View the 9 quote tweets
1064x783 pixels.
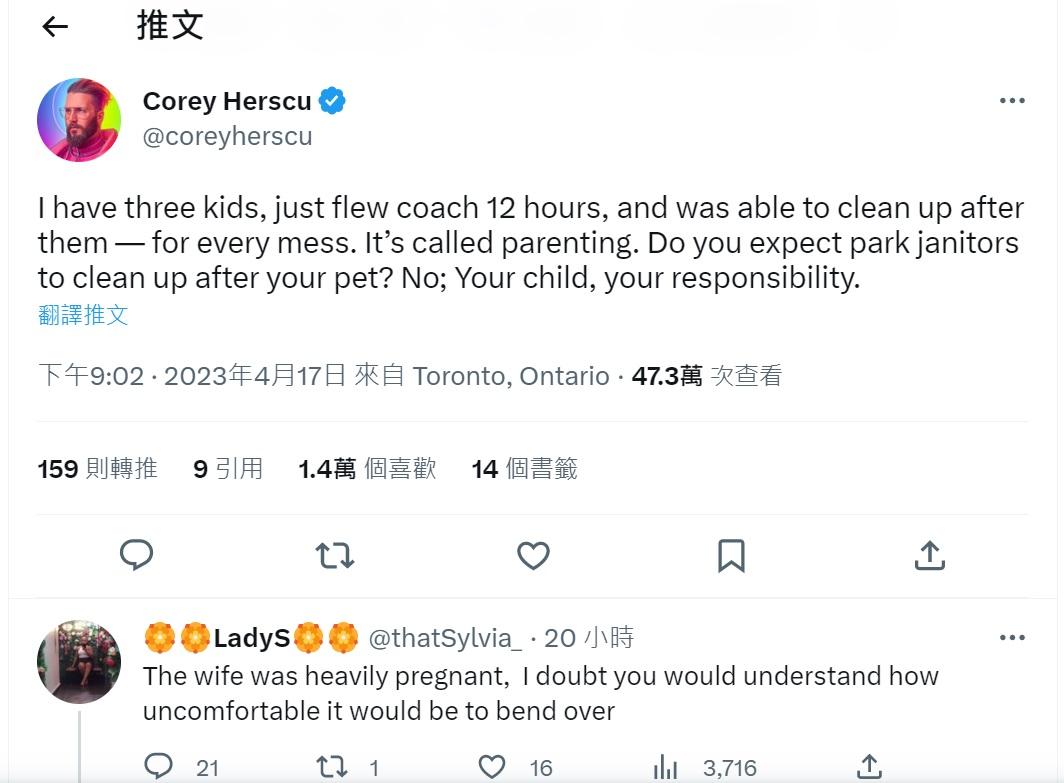(x=228, y=469)
